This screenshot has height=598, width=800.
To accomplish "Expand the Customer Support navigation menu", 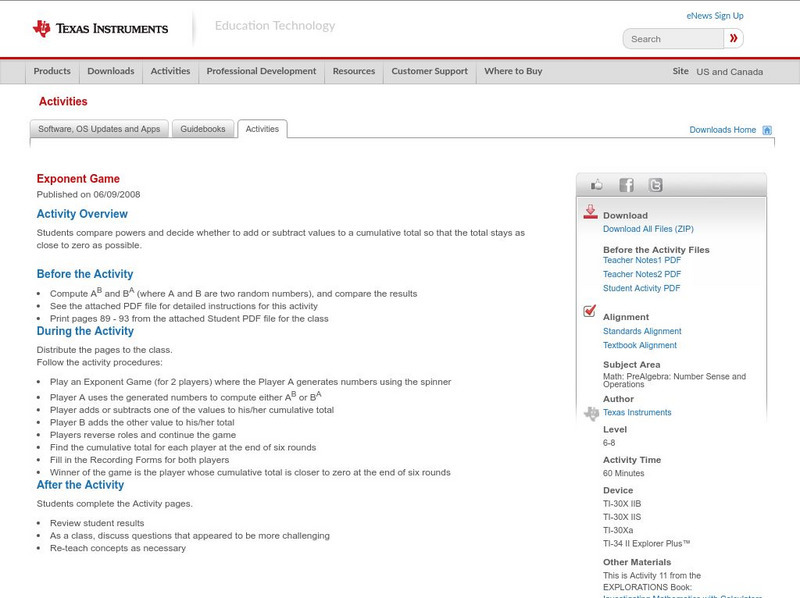I will pyautogui.click(x=429, y=72).
